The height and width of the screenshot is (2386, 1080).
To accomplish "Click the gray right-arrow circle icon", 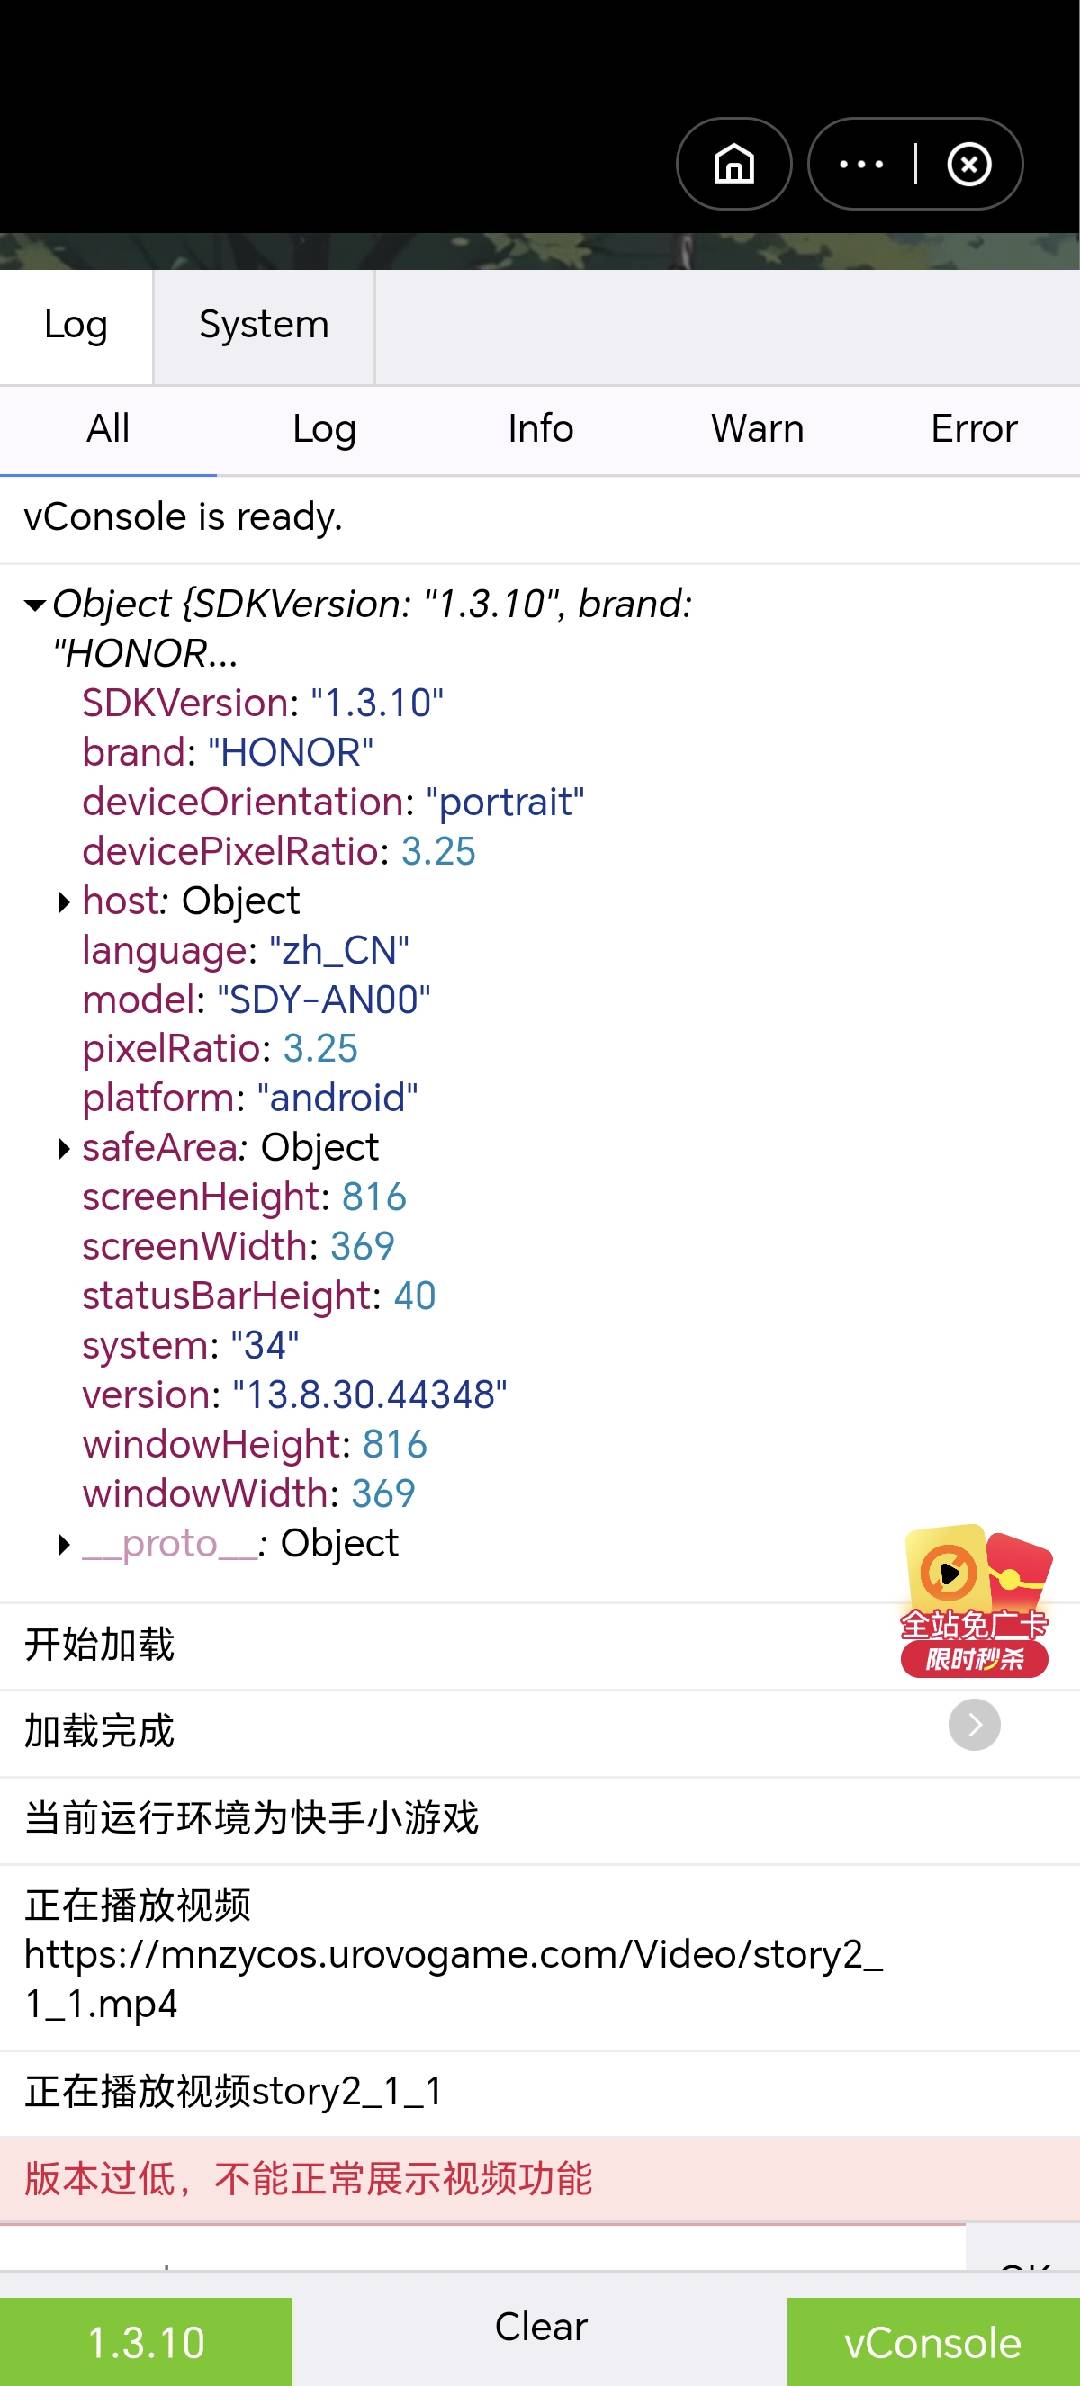I will tap(975, 1725).
